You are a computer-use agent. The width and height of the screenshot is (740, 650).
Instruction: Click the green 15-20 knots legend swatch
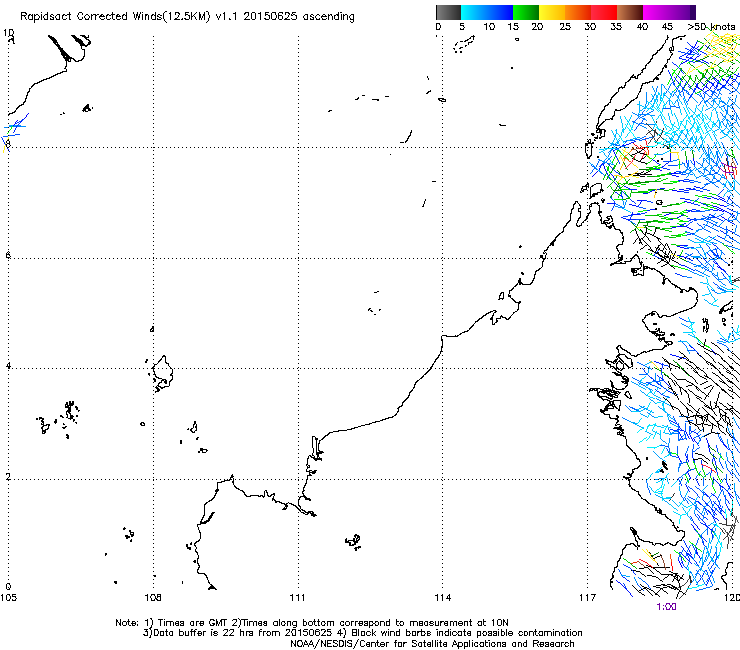(x=526, y=12)
